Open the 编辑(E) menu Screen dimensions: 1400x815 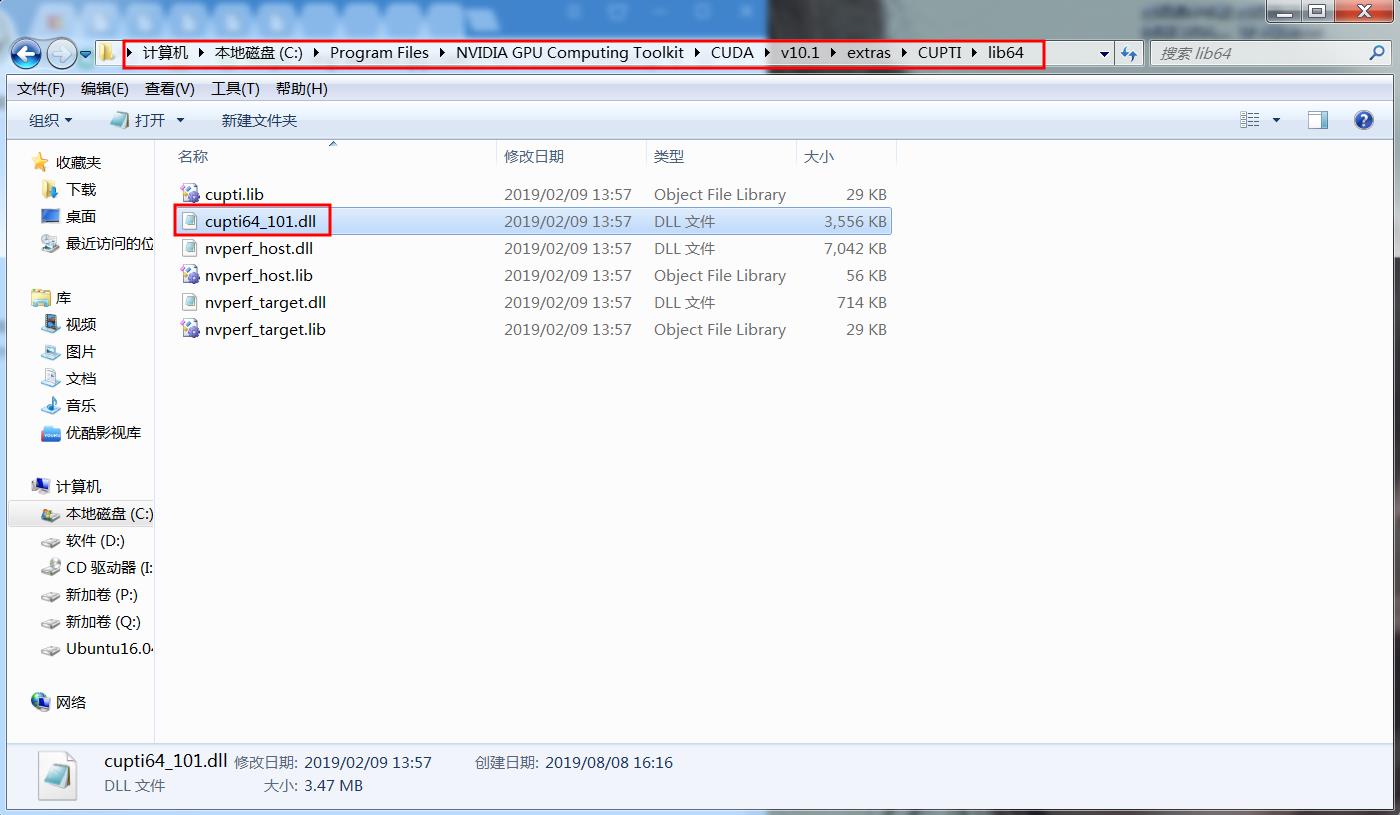pos(105,89)
